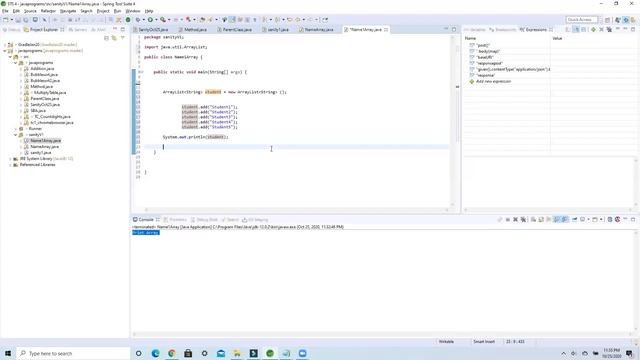Click Task View Cortana circle icon
640x360 pixels.
138,353
